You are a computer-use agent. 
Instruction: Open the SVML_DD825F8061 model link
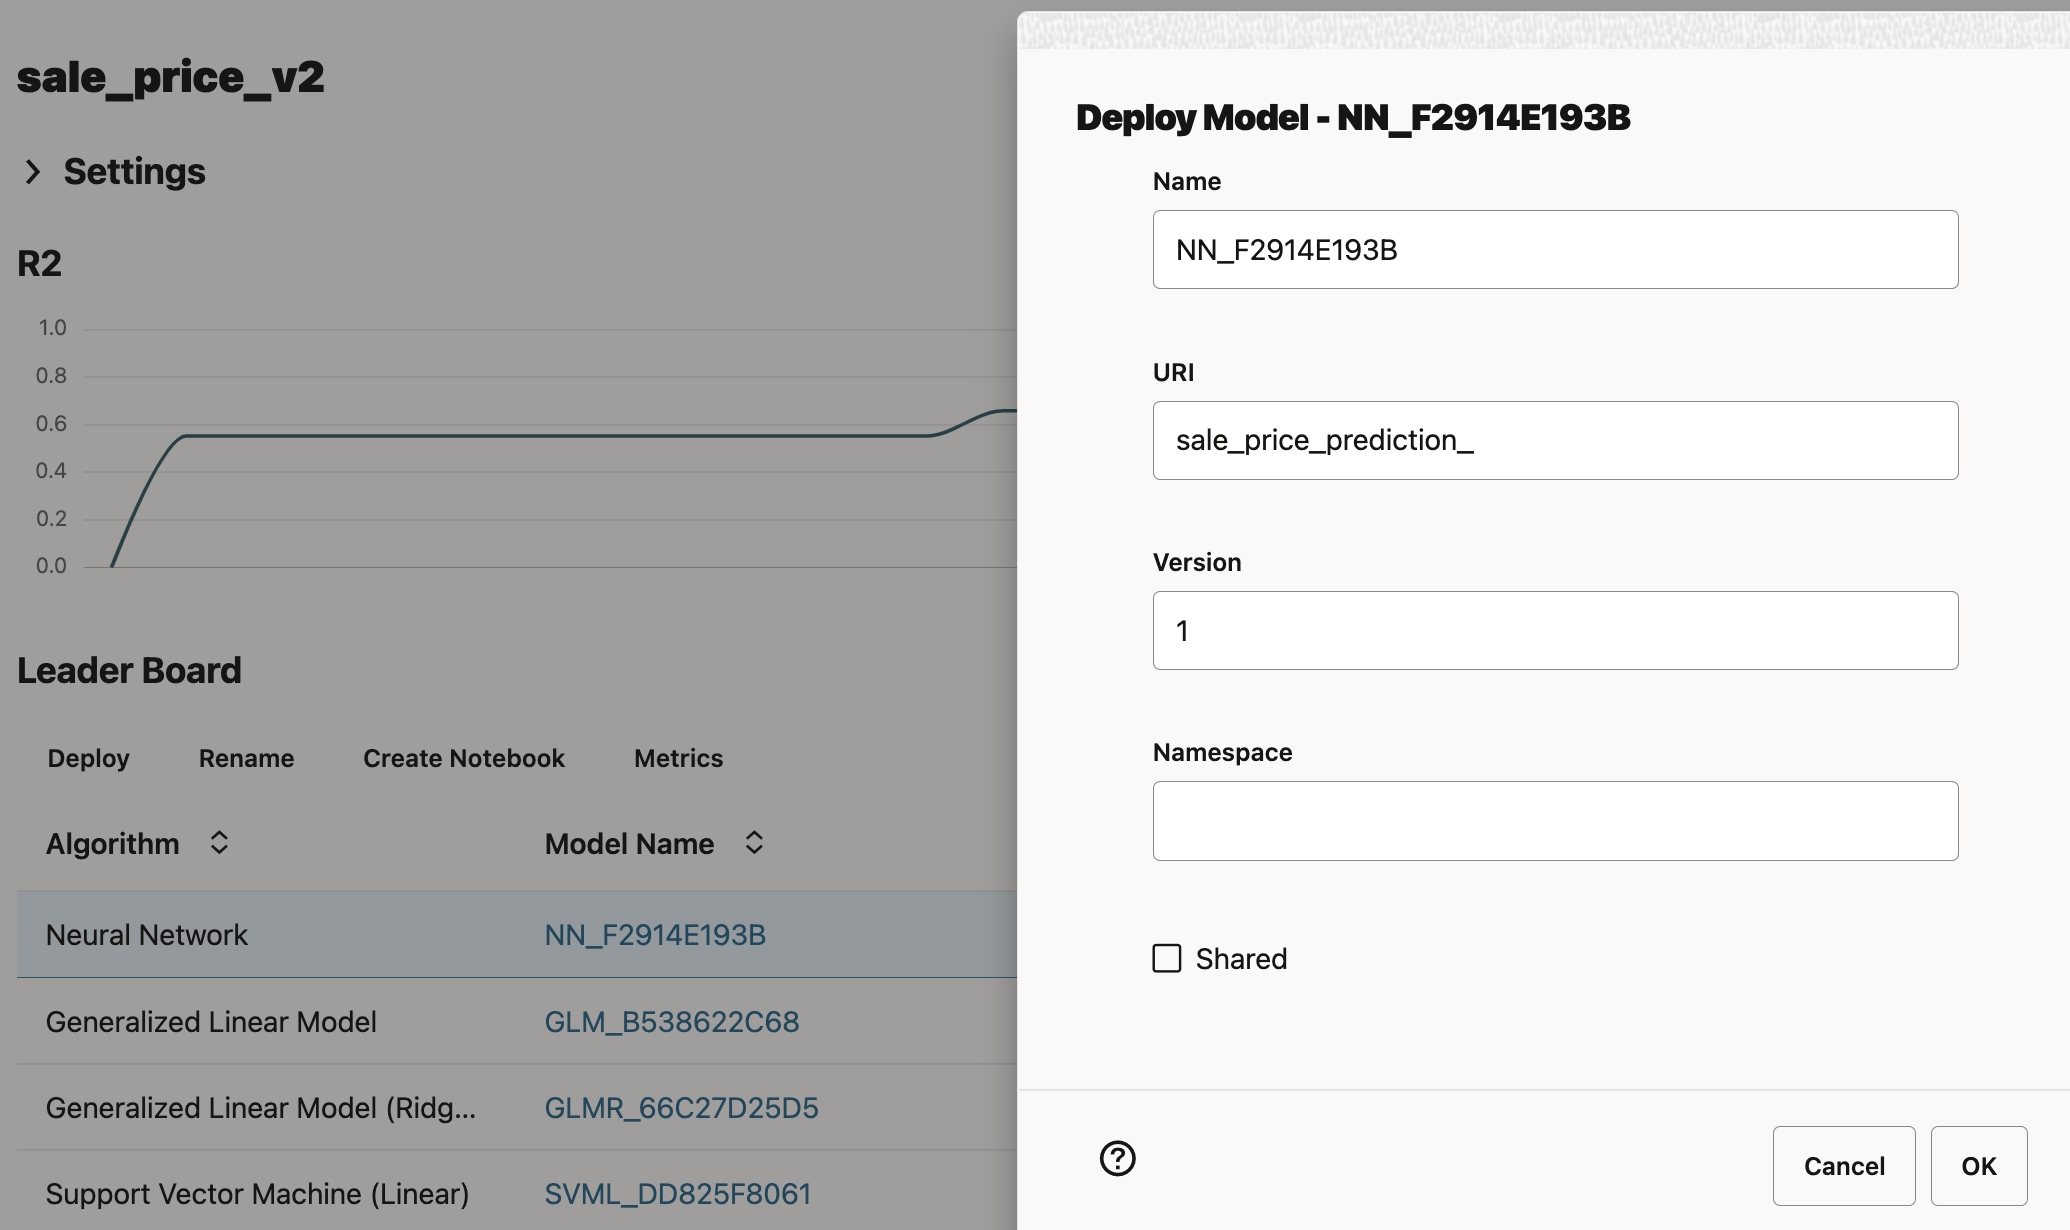tap(677, 1194)
